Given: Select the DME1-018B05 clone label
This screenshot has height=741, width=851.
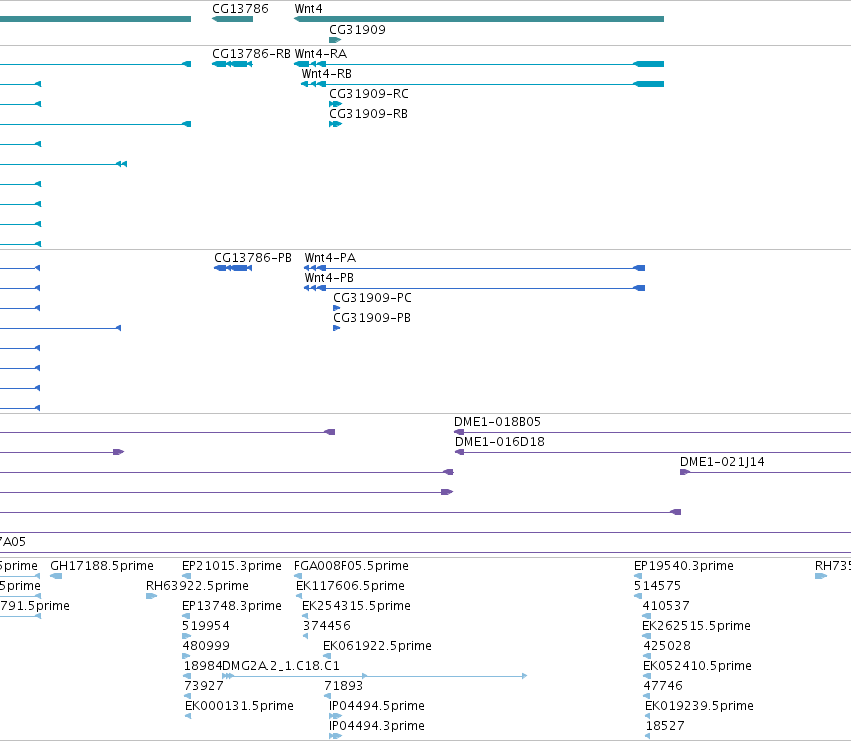Looking at the screenshot, I should point(497,422).
